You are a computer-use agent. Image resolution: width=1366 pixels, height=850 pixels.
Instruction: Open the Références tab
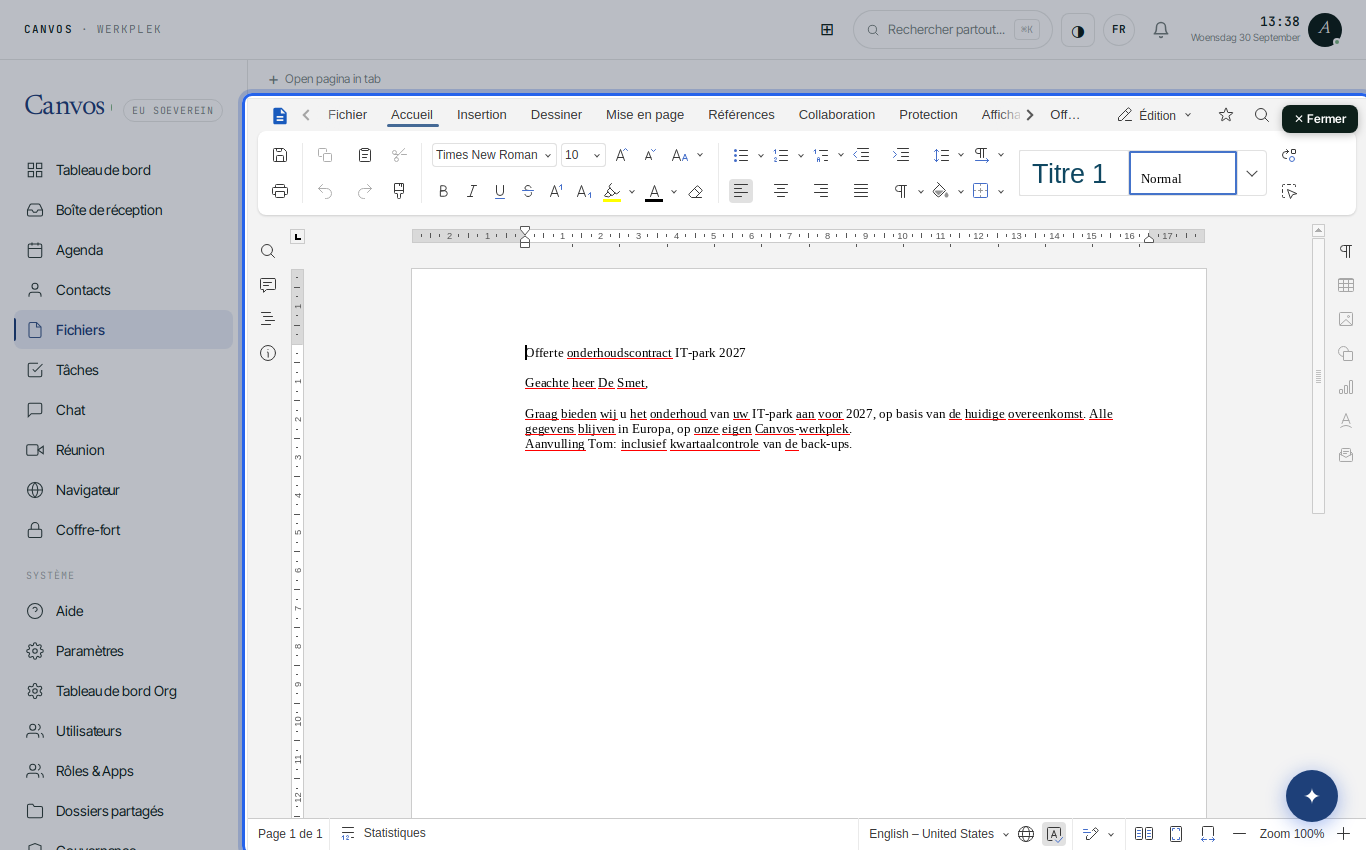[741, 115]
